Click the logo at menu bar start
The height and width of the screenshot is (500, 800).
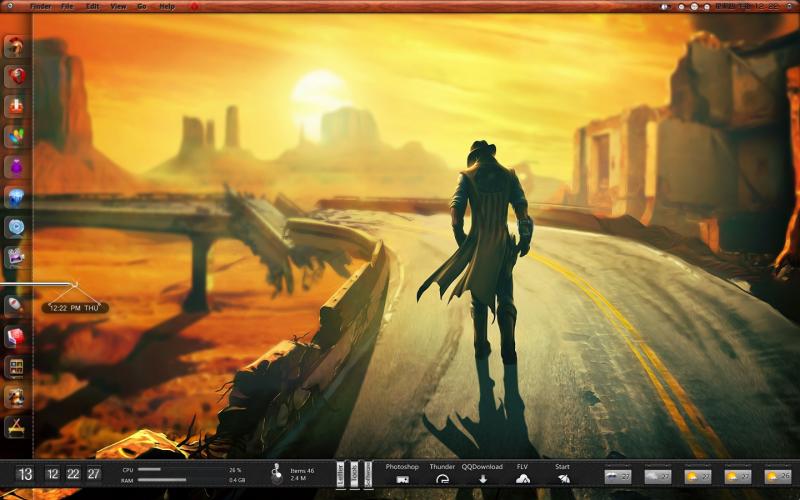click(9, 6)
